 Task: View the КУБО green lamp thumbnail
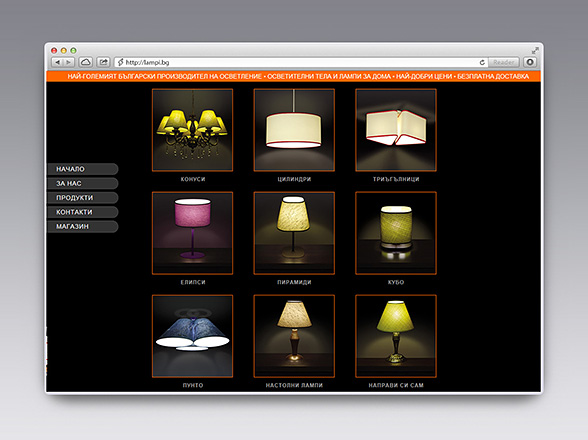click(x=396, y=233)
